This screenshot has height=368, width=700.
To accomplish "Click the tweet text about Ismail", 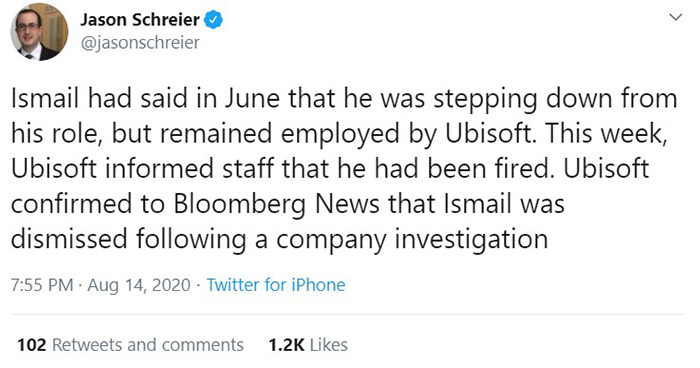I will point(344,169).
